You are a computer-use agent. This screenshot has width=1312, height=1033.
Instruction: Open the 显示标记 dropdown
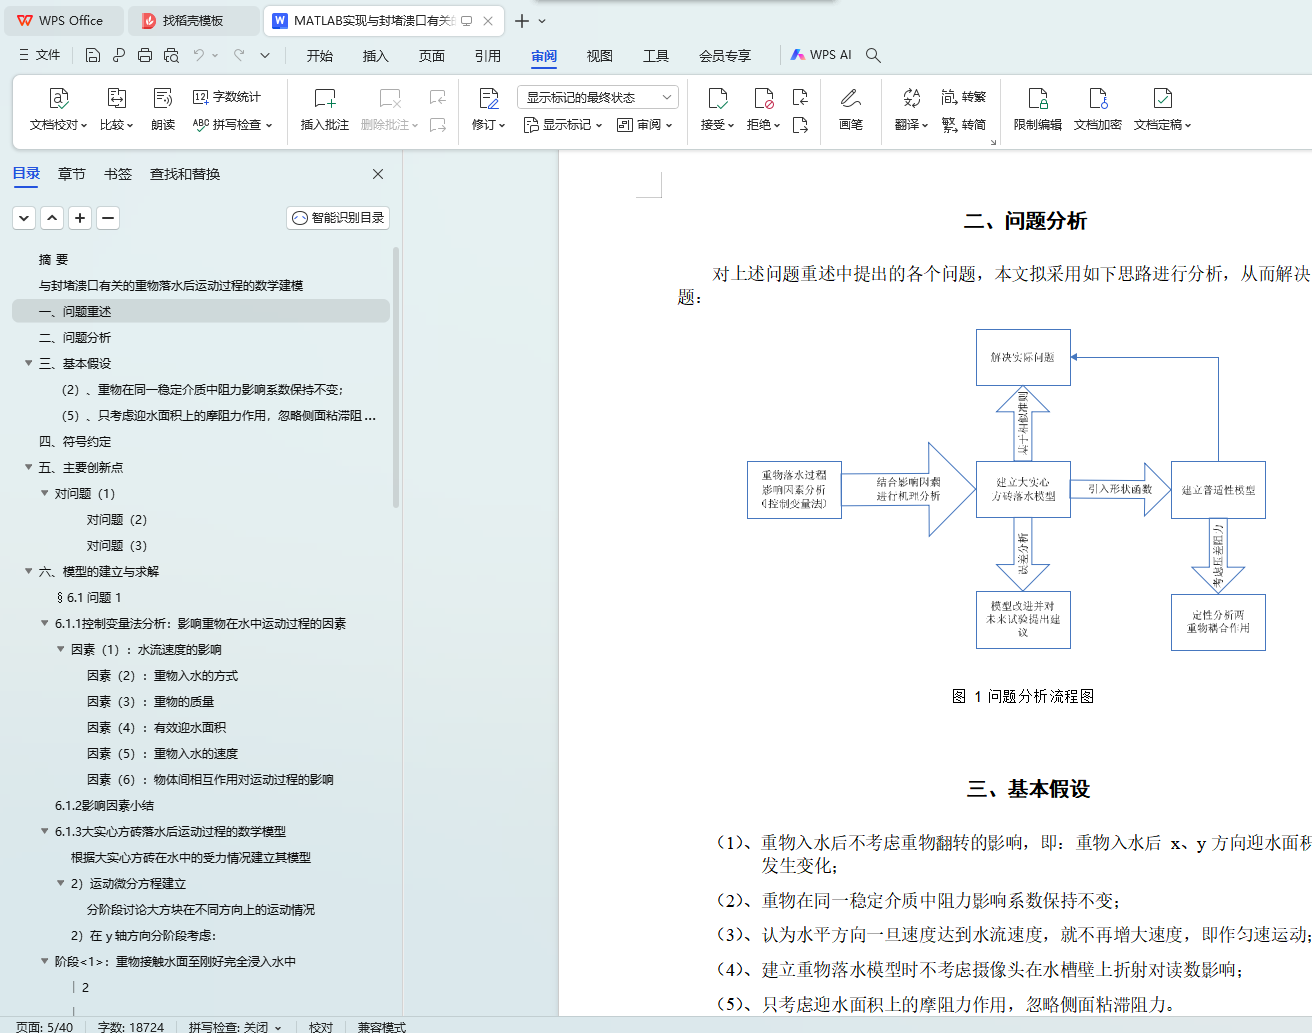click(x=563, y=125)
